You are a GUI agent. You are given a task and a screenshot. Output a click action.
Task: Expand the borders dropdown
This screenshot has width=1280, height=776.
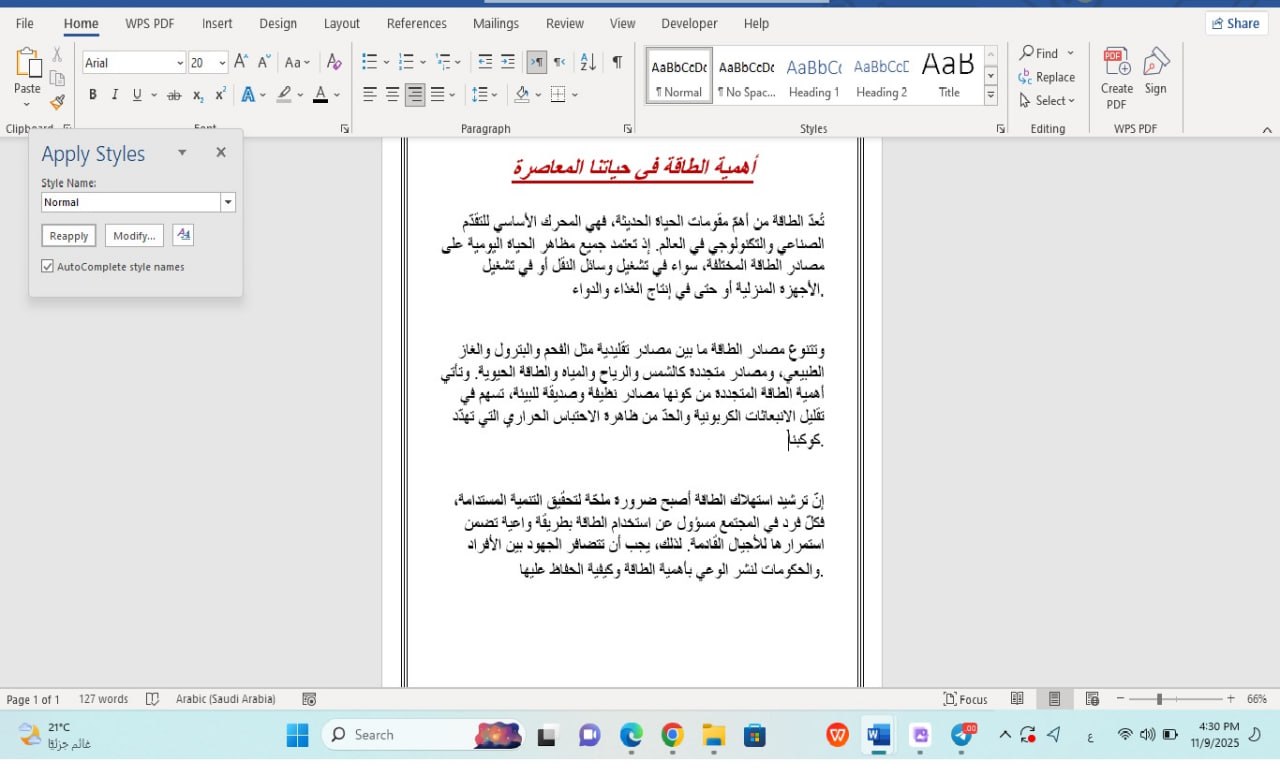575,95
